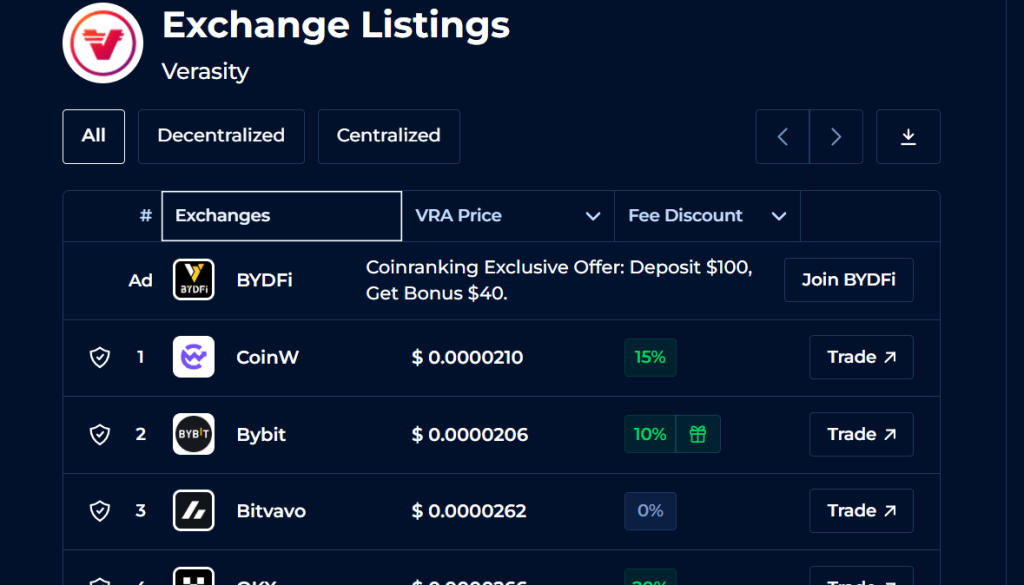The height and width of the screenshot is (585, 1024).
Task: Click the CoinW exchange logo
Action: 193,357
